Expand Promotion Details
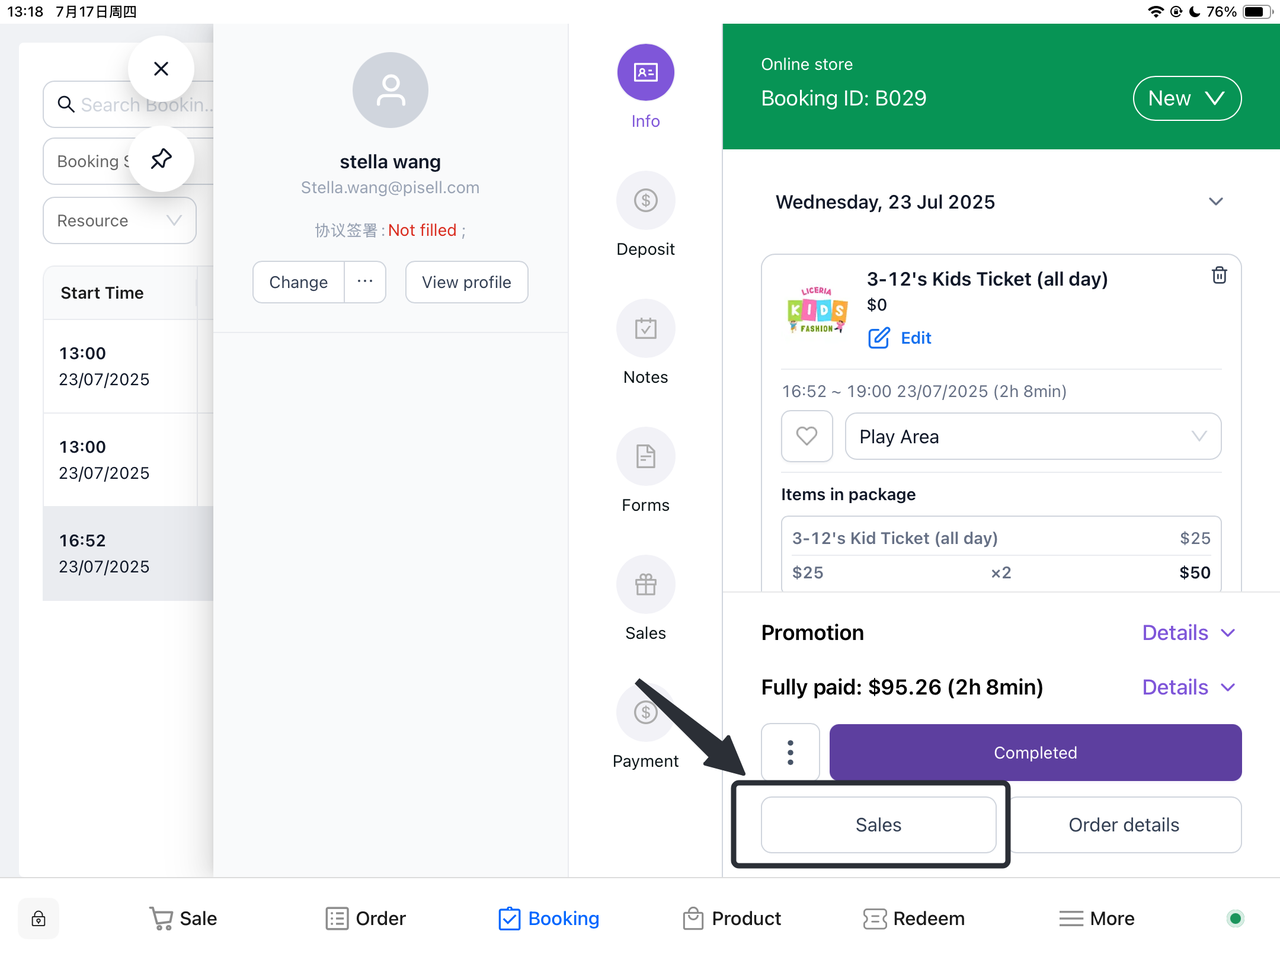 click(1188, 633)
